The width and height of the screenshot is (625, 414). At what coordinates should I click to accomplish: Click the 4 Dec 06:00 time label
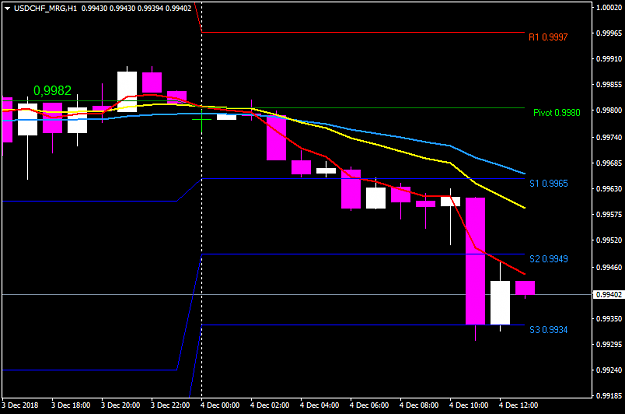click(x=370, y=405)
